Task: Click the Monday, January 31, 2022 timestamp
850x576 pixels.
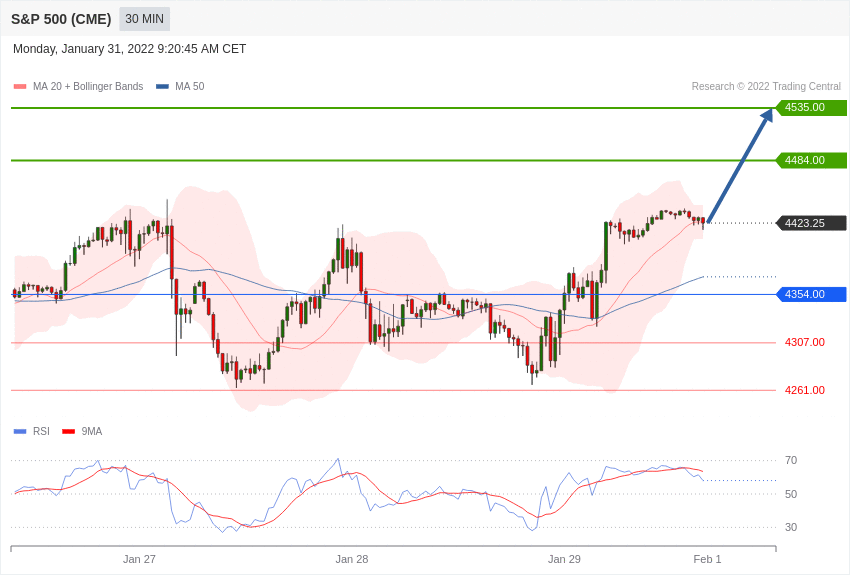Action: click(x=129, y=49)
